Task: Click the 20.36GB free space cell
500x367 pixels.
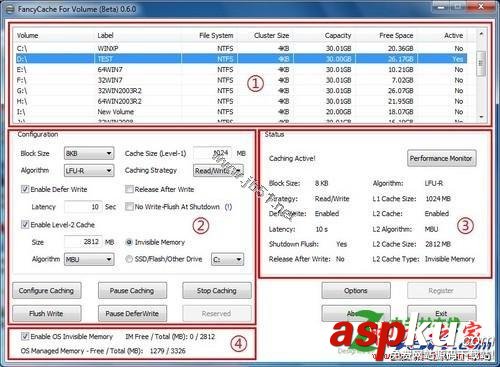Action: coord(400,48)
